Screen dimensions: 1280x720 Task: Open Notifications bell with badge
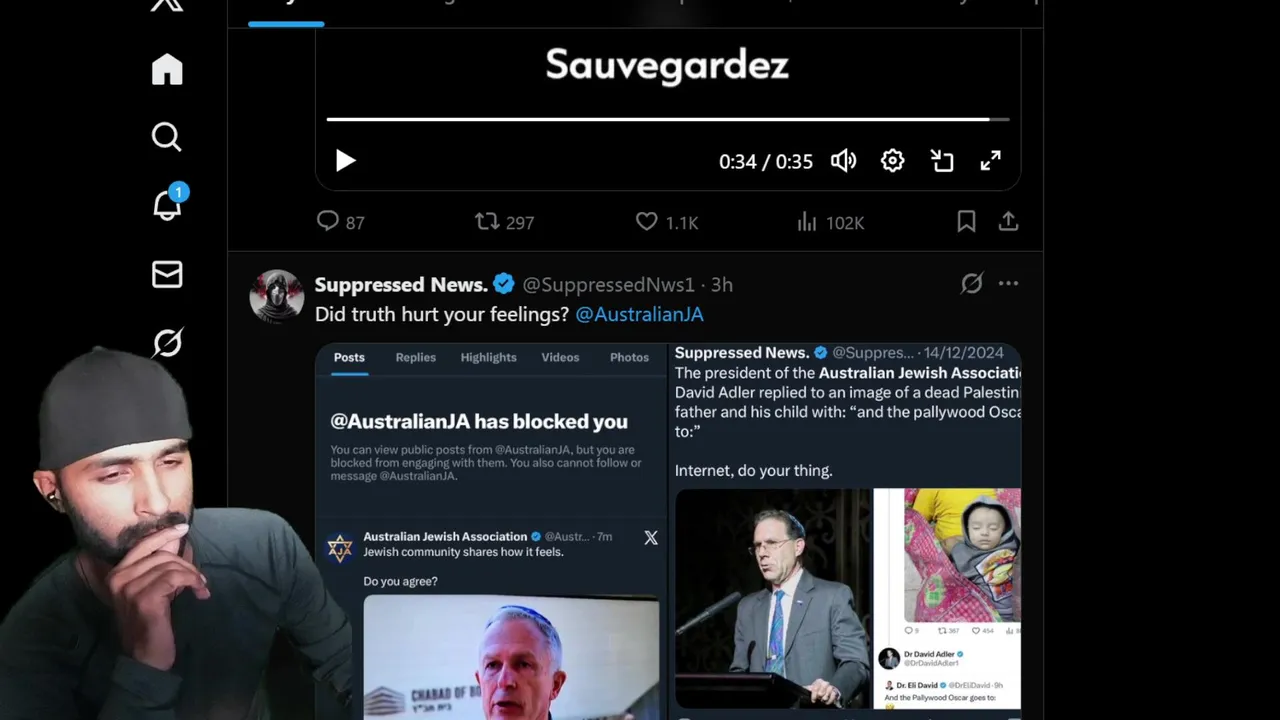click(168, 203)
